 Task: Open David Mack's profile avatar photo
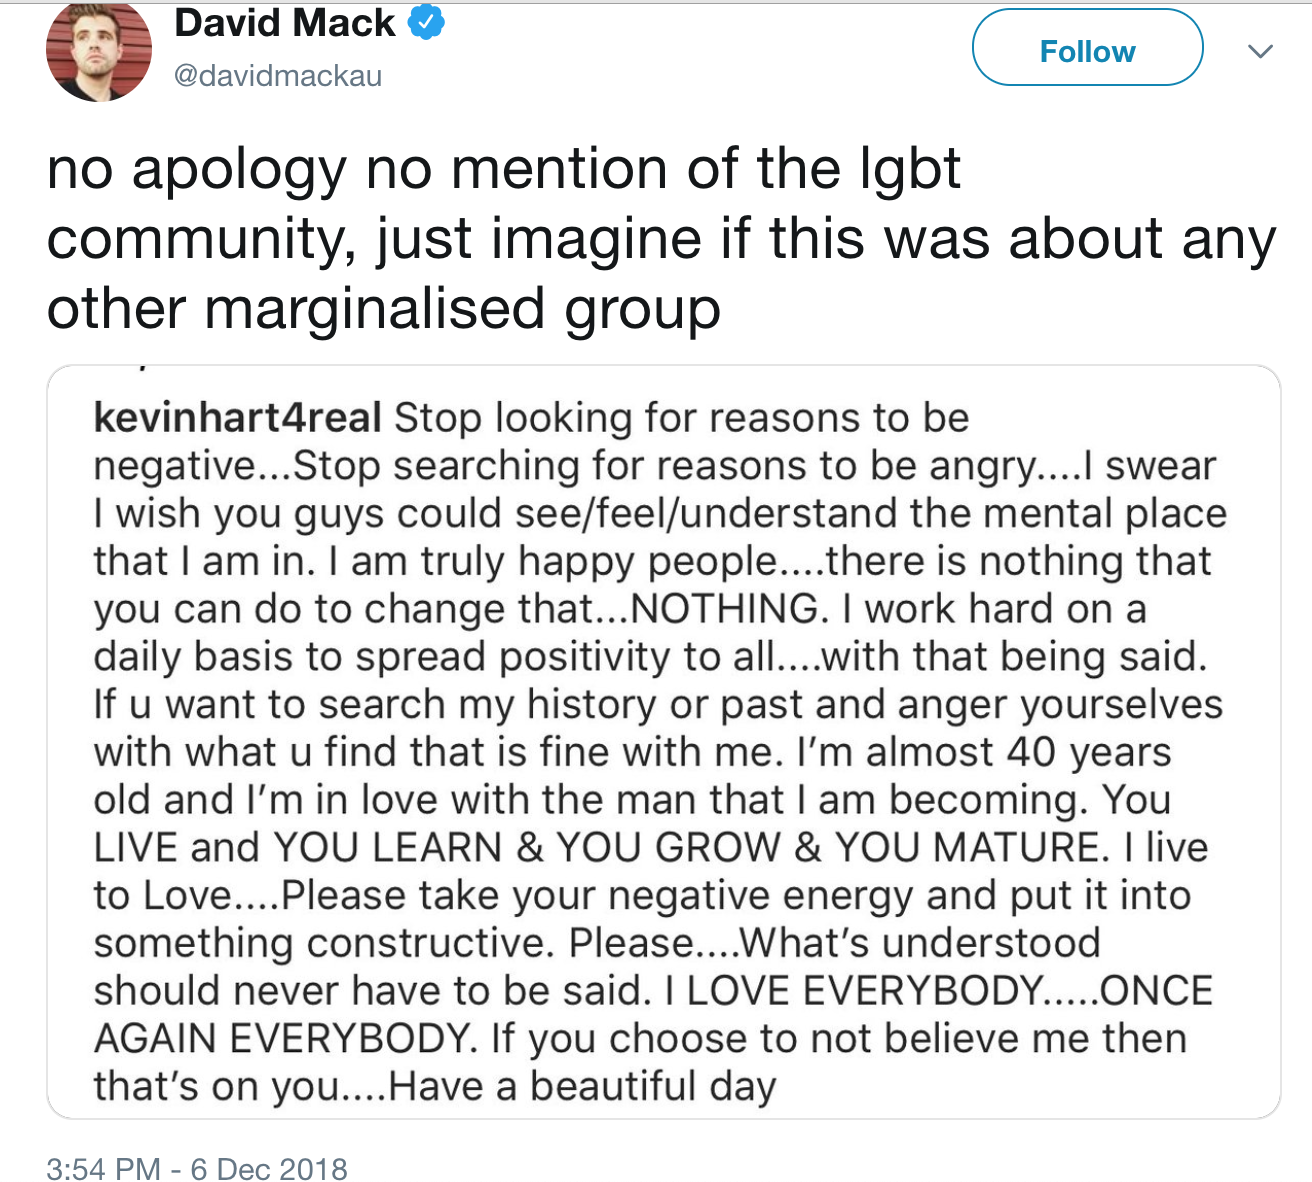tap(99, 51)
